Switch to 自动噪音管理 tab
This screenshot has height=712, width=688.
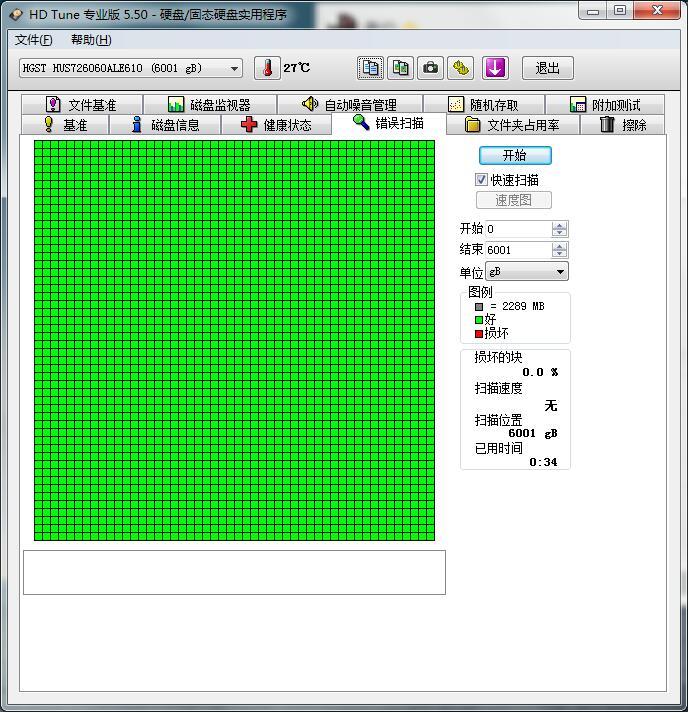point(350,105)
